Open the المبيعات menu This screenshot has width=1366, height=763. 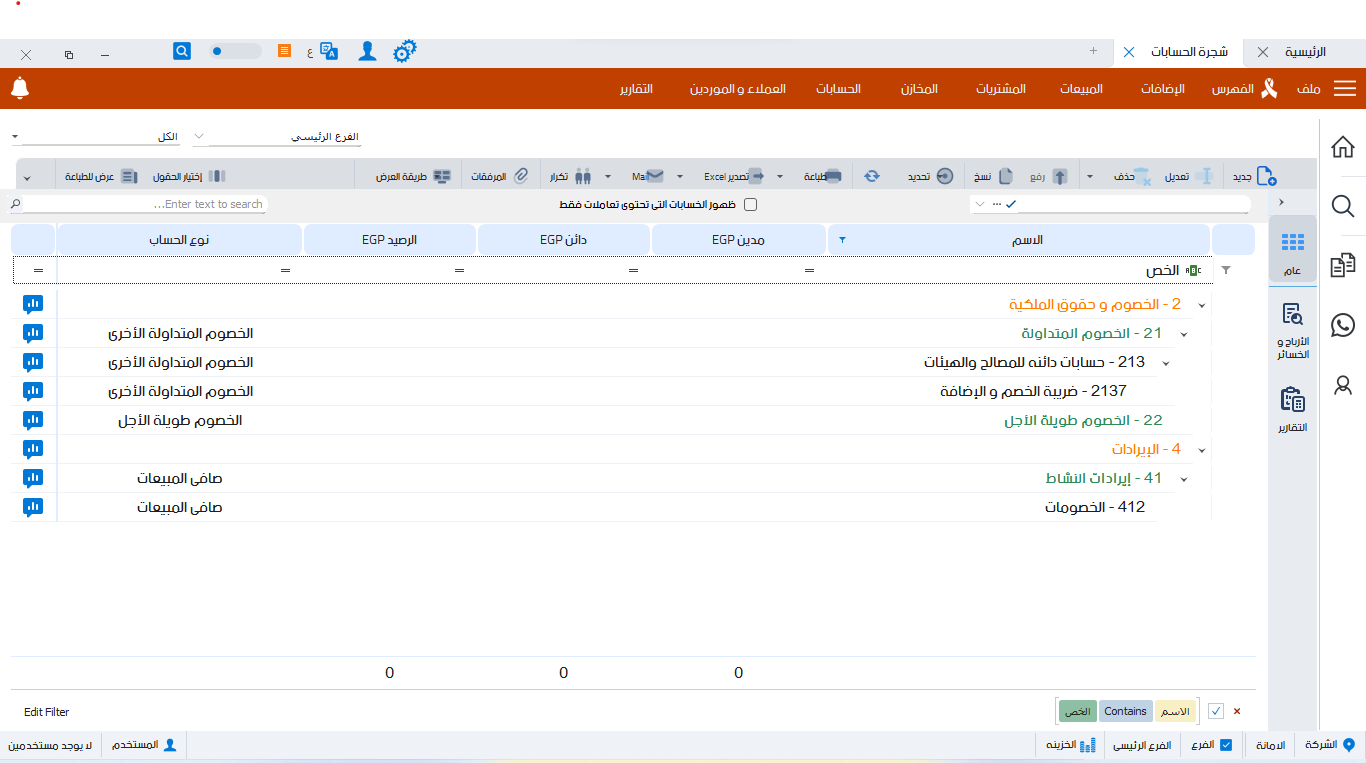1082,89
